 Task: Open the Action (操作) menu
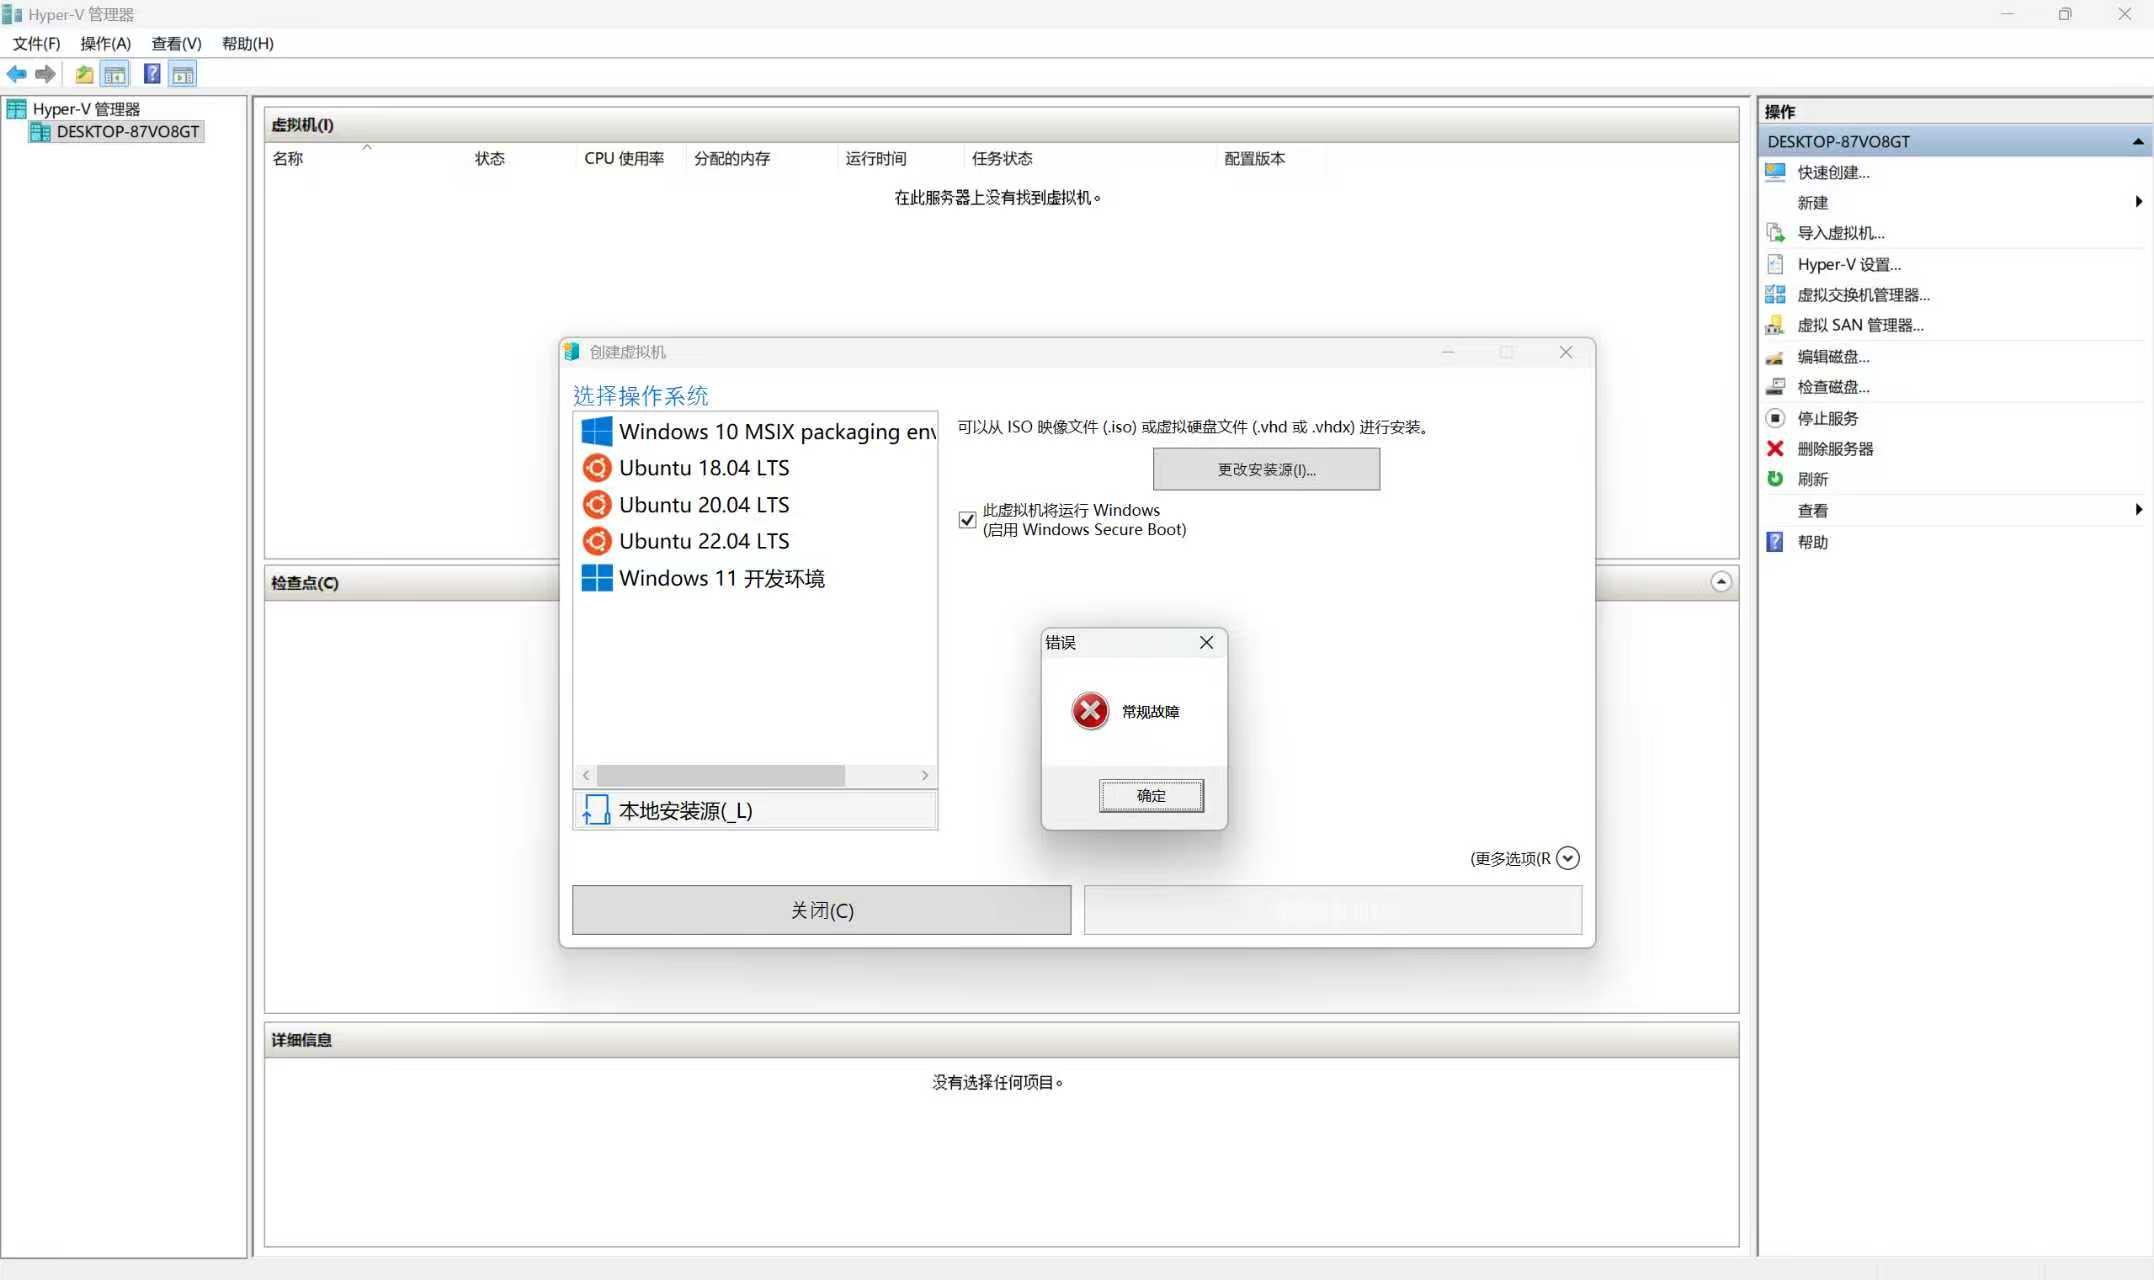(x=105, y=43)
